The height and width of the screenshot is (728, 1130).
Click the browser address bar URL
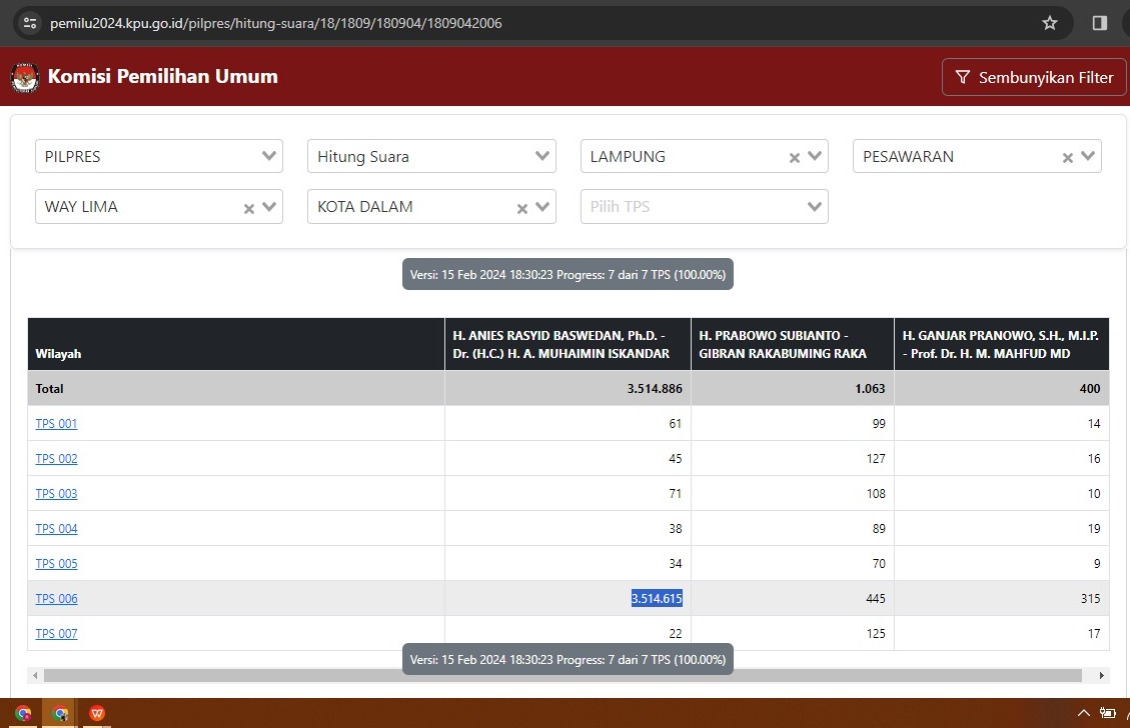(276, 23)
